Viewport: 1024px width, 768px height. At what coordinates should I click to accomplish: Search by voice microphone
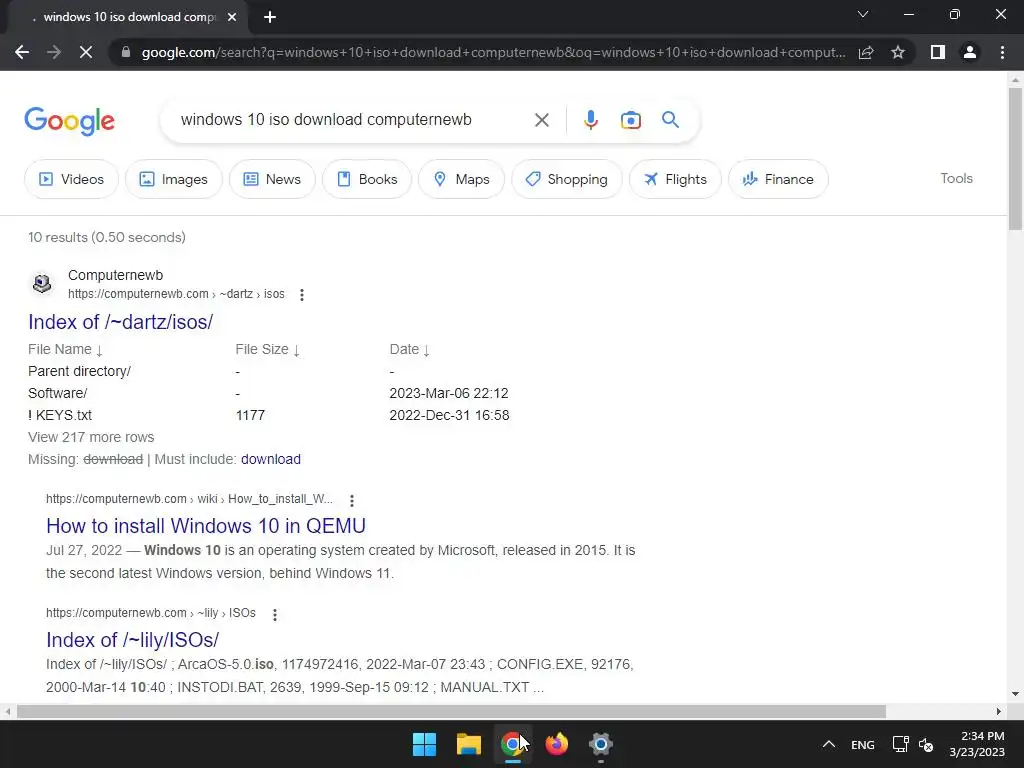click(590, 120)
